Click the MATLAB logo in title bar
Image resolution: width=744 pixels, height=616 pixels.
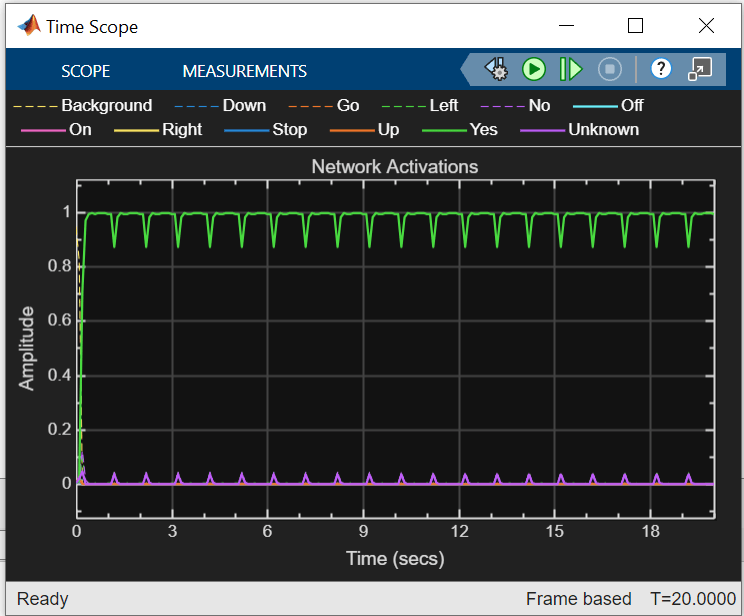click(x=28, y=26)
